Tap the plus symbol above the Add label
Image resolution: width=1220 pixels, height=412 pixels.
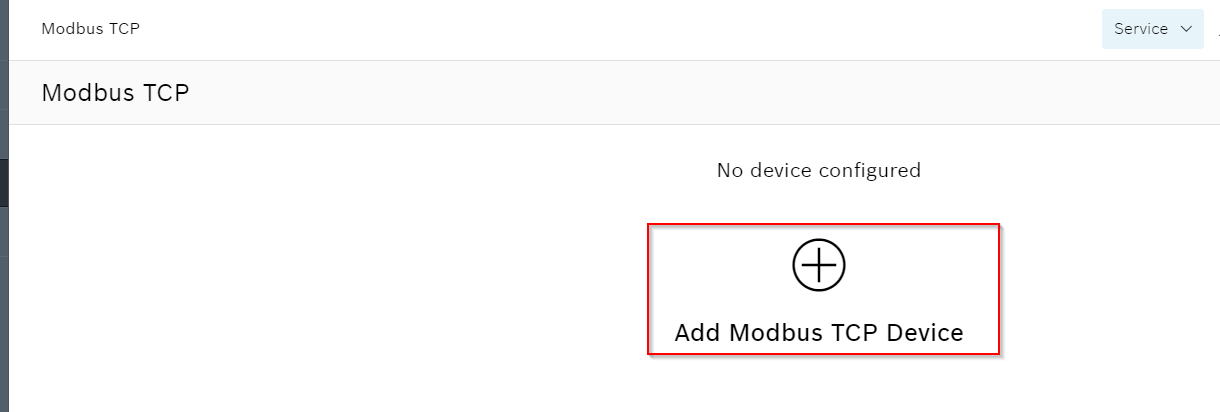819,265
